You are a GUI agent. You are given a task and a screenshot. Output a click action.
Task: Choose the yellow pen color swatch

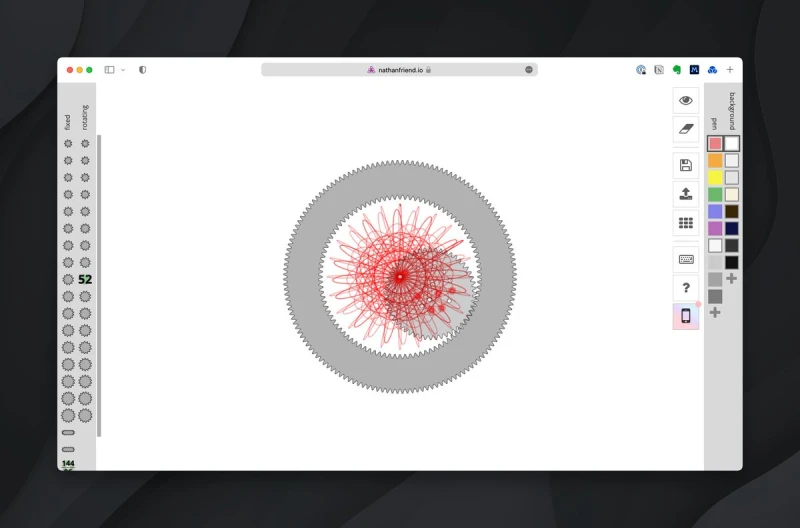click(x=715, y=177)
